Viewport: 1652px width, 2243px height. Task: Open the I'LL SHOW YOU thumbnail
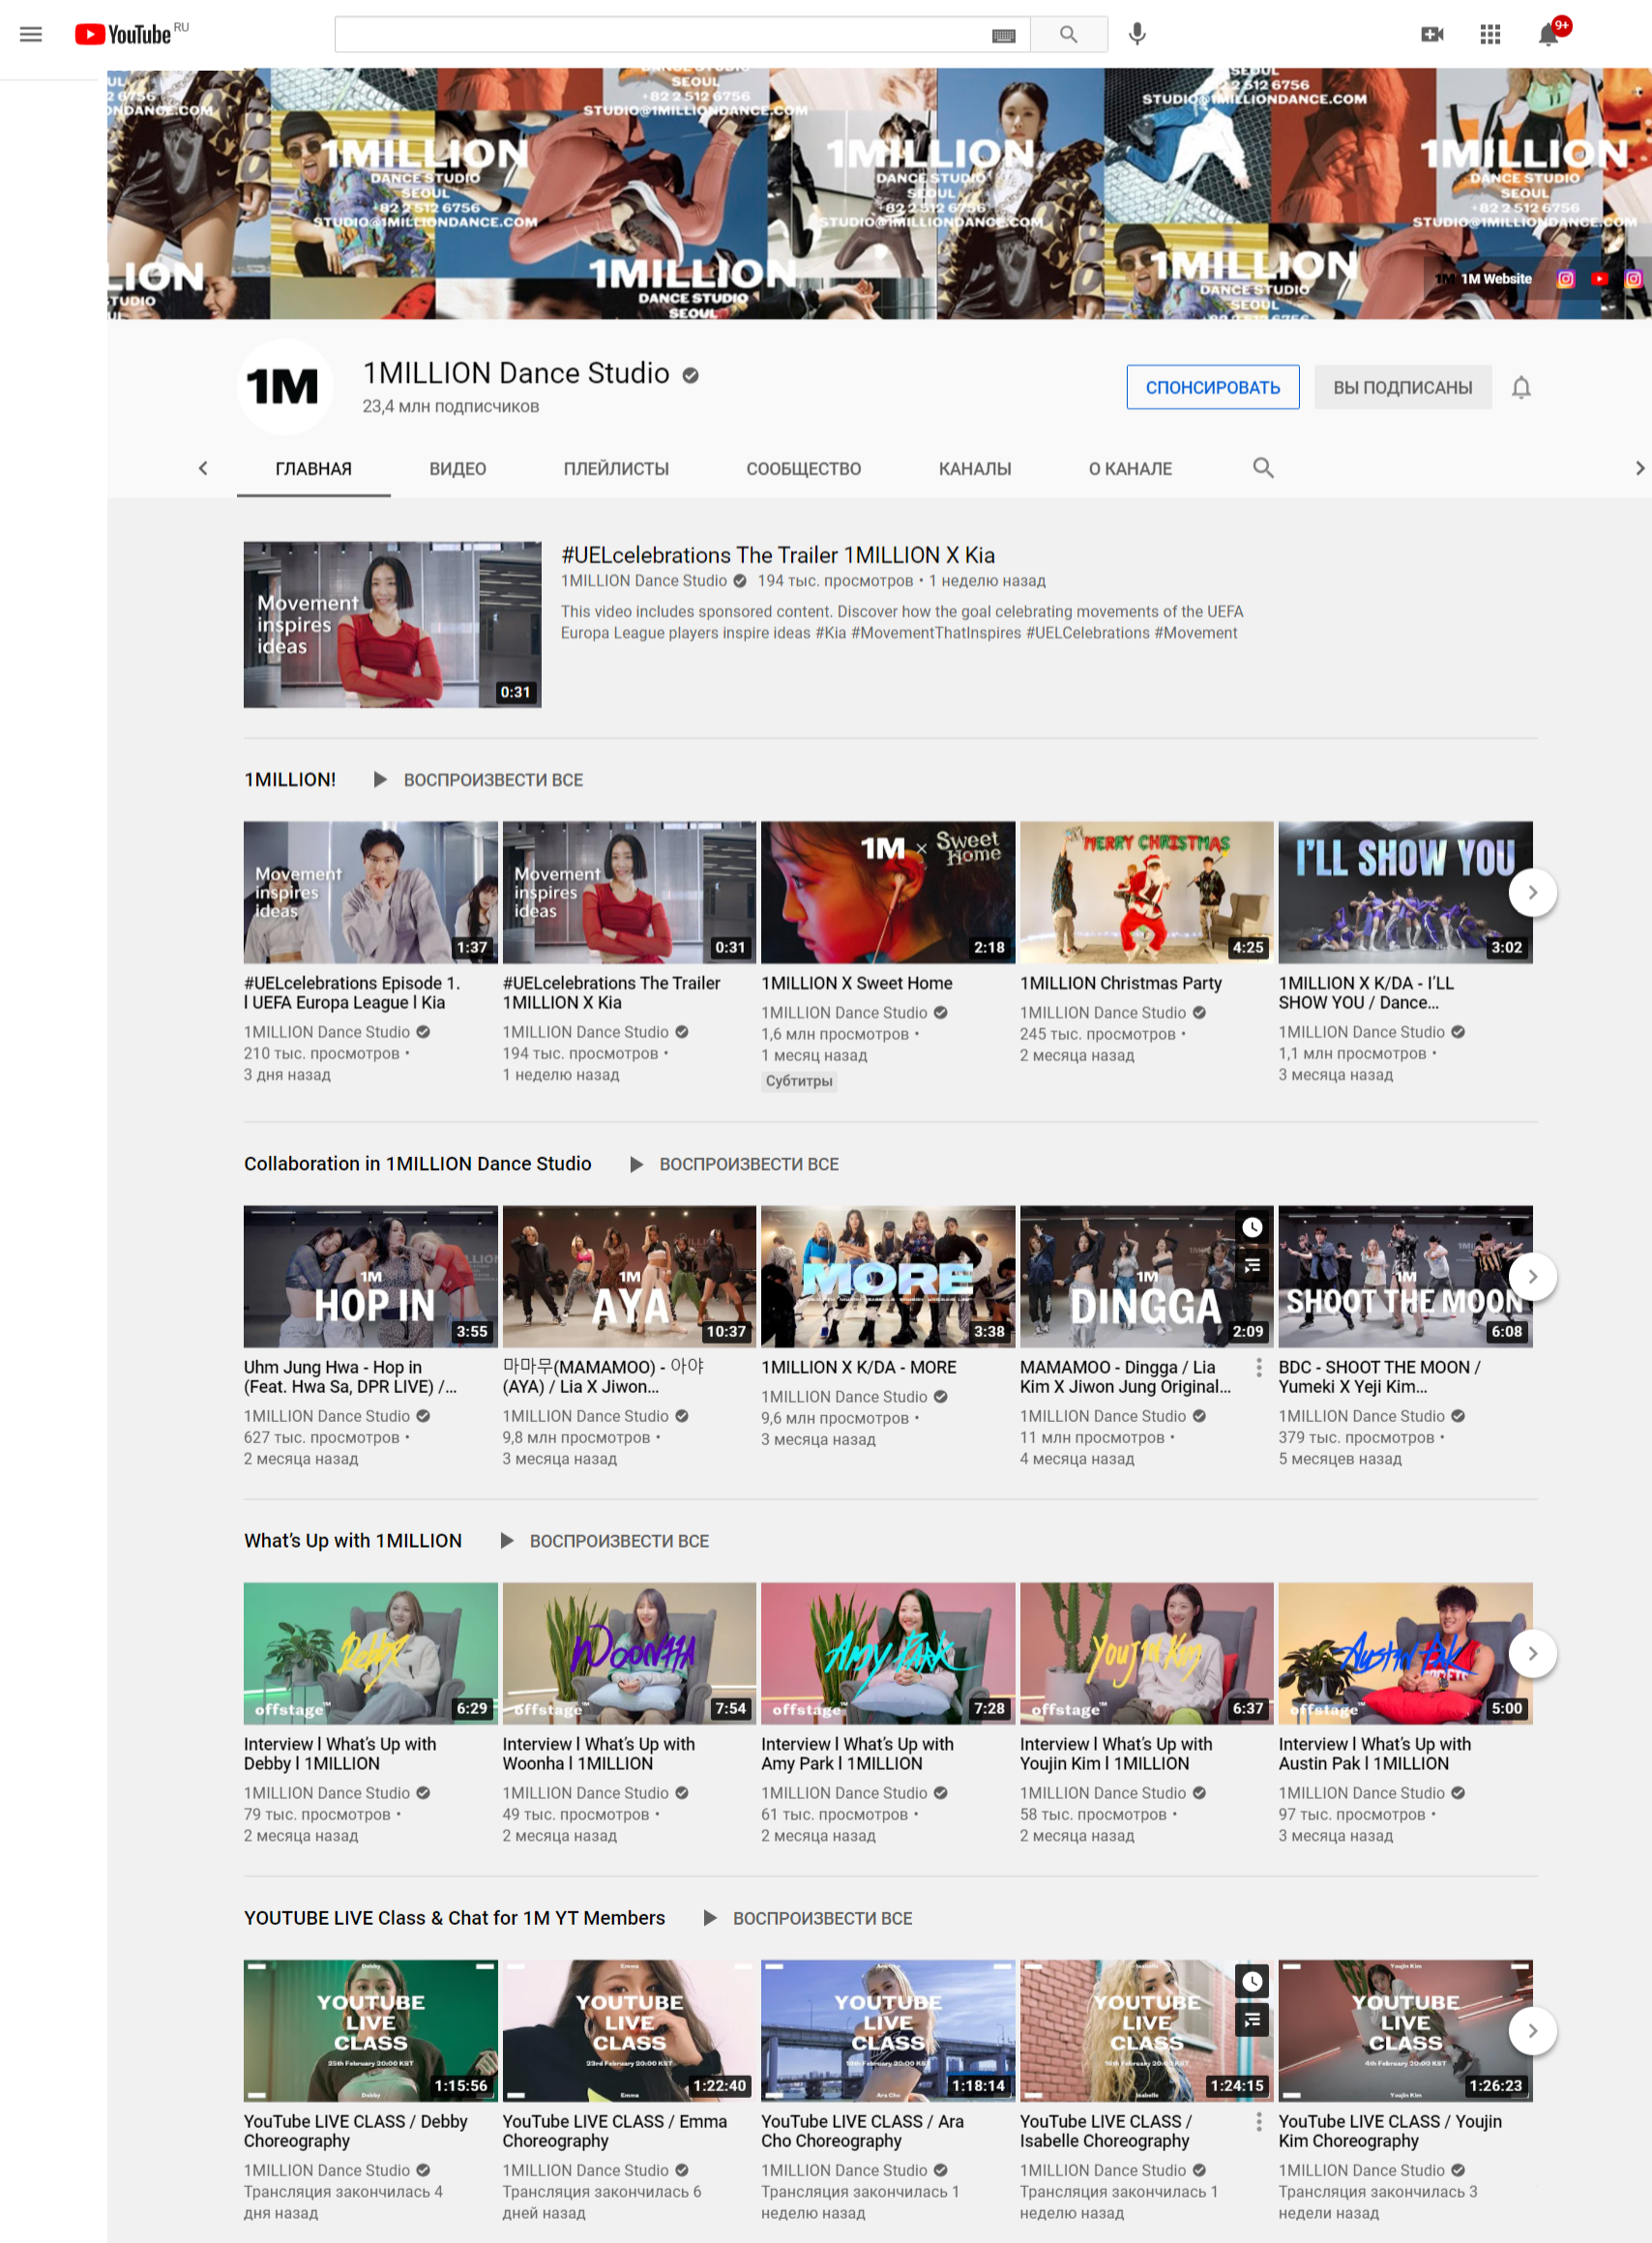tap(1405, 892)
